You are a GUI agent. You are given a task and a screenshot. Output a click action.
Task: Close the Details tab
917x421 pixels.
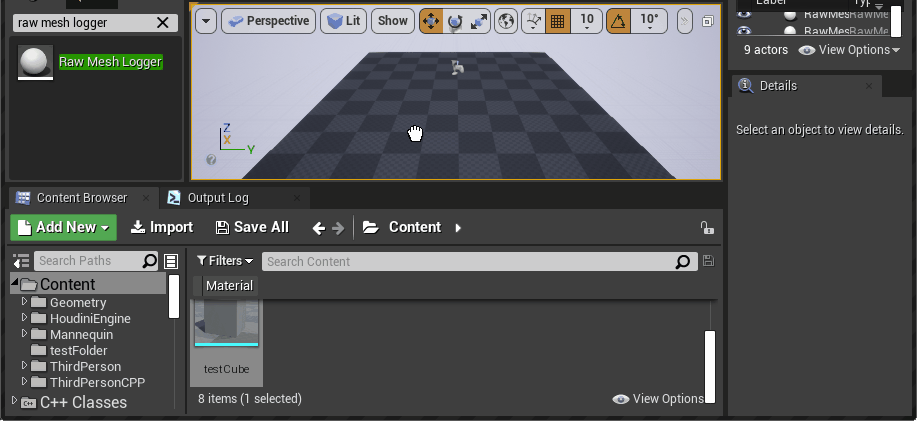coord(869,86)
